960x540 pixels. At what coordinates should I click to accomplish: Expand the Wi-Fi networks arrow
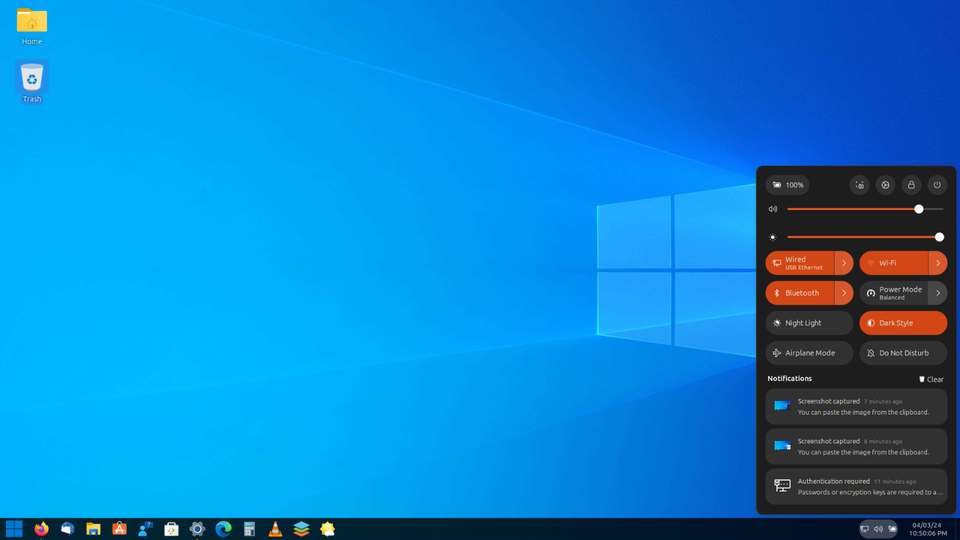[x=938, y=263]
